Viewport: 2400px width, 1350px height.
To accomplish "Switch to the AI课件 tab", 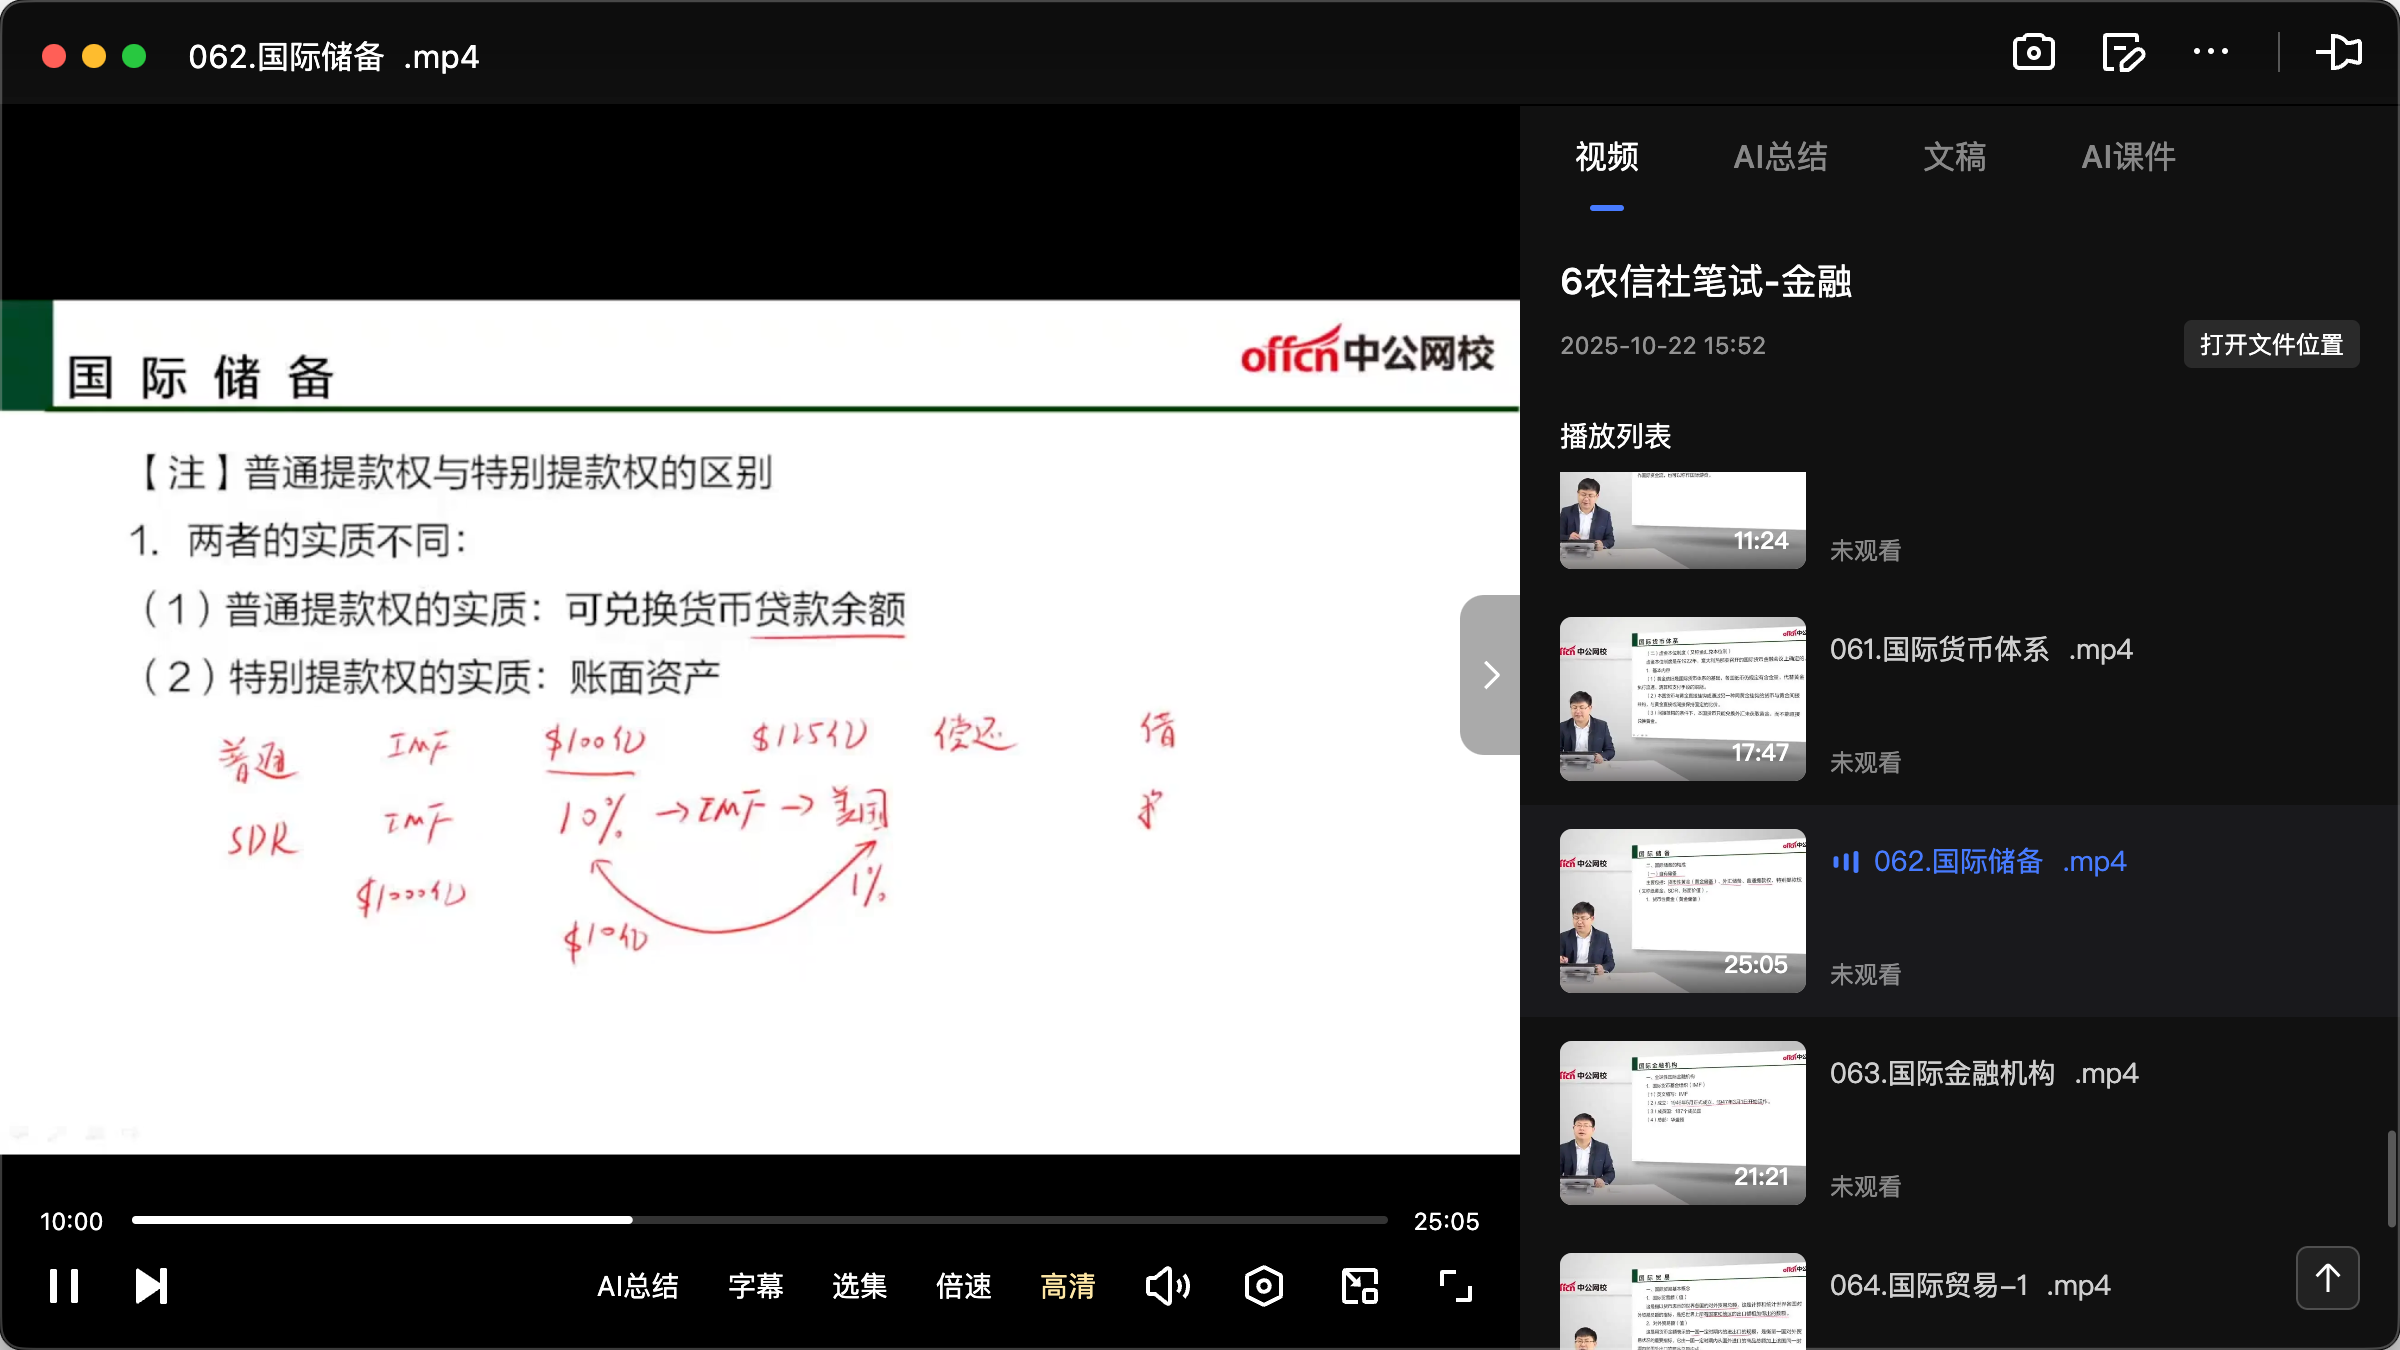I will coord(2127,157).
